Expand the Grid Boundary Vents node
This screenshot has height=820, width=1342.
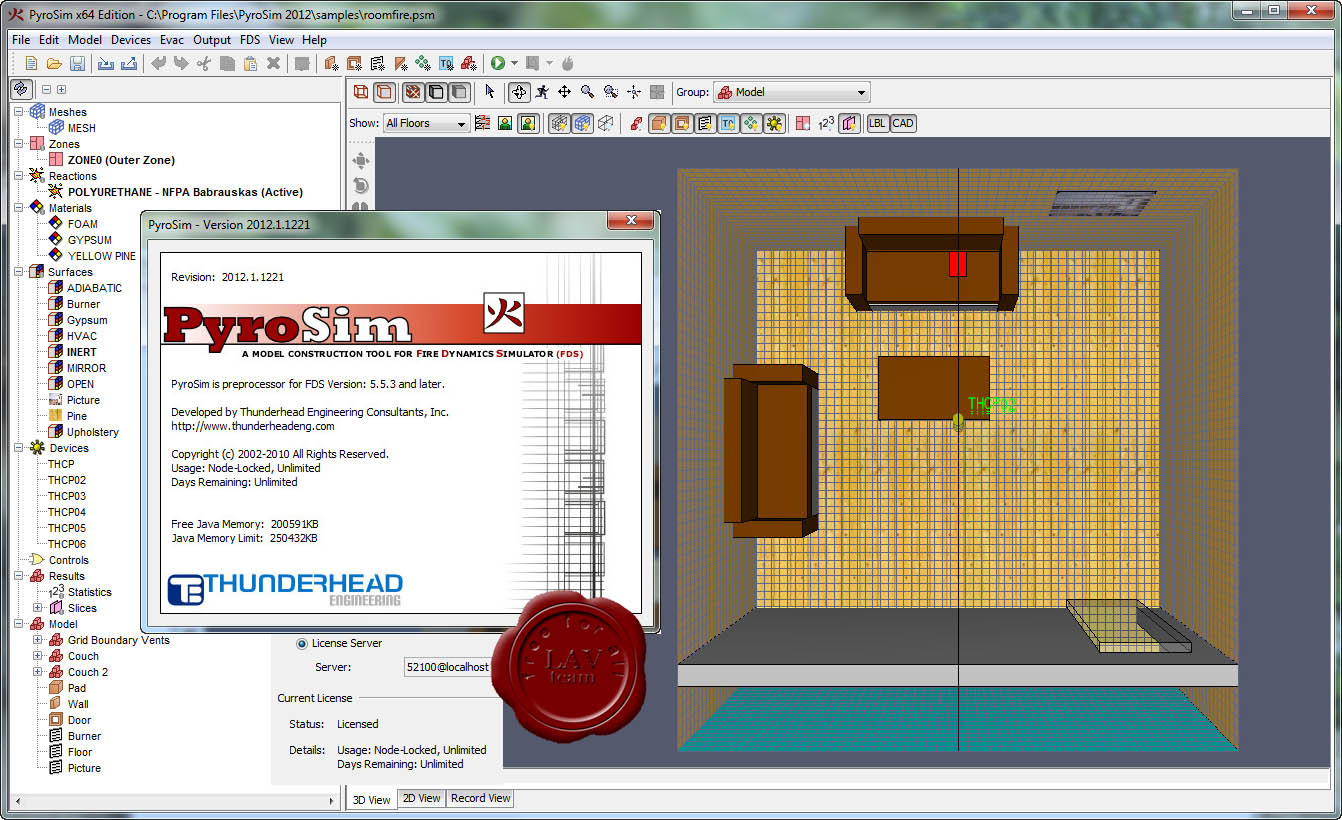coord(38,640)
